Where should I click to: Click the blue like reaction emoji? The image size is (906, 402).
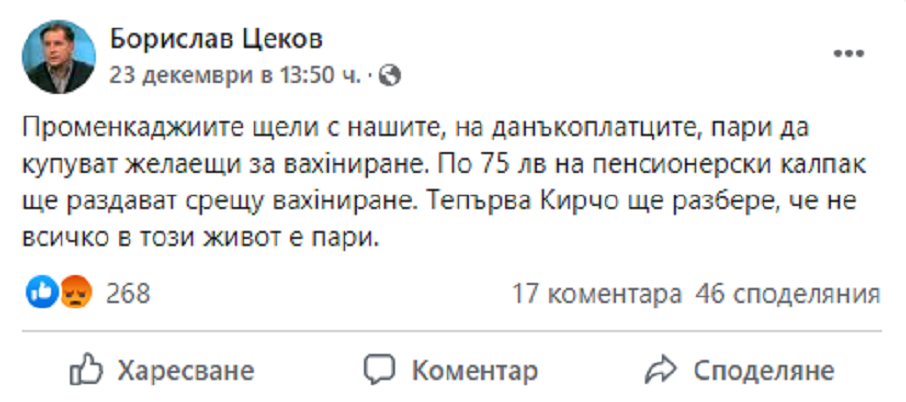point(43,293)
